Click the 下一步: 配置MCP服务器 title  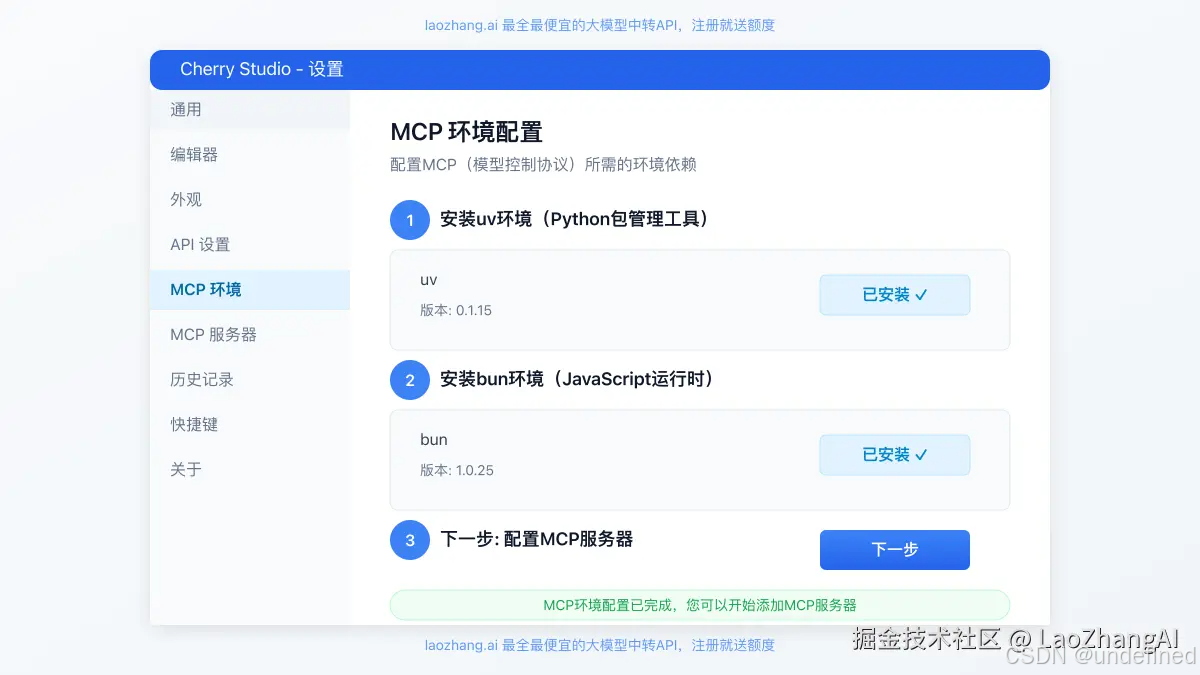coord(537,539)
